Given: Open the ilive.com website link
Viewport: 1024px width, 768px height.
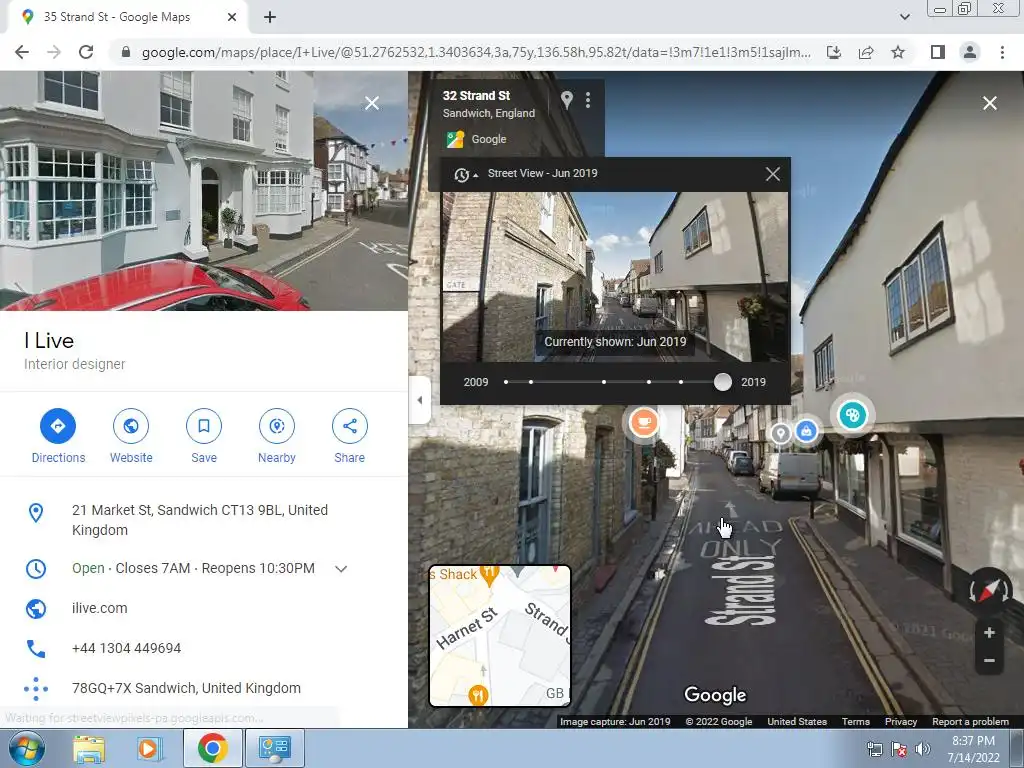Looking at the screenshot, I should tap(99, 608).
